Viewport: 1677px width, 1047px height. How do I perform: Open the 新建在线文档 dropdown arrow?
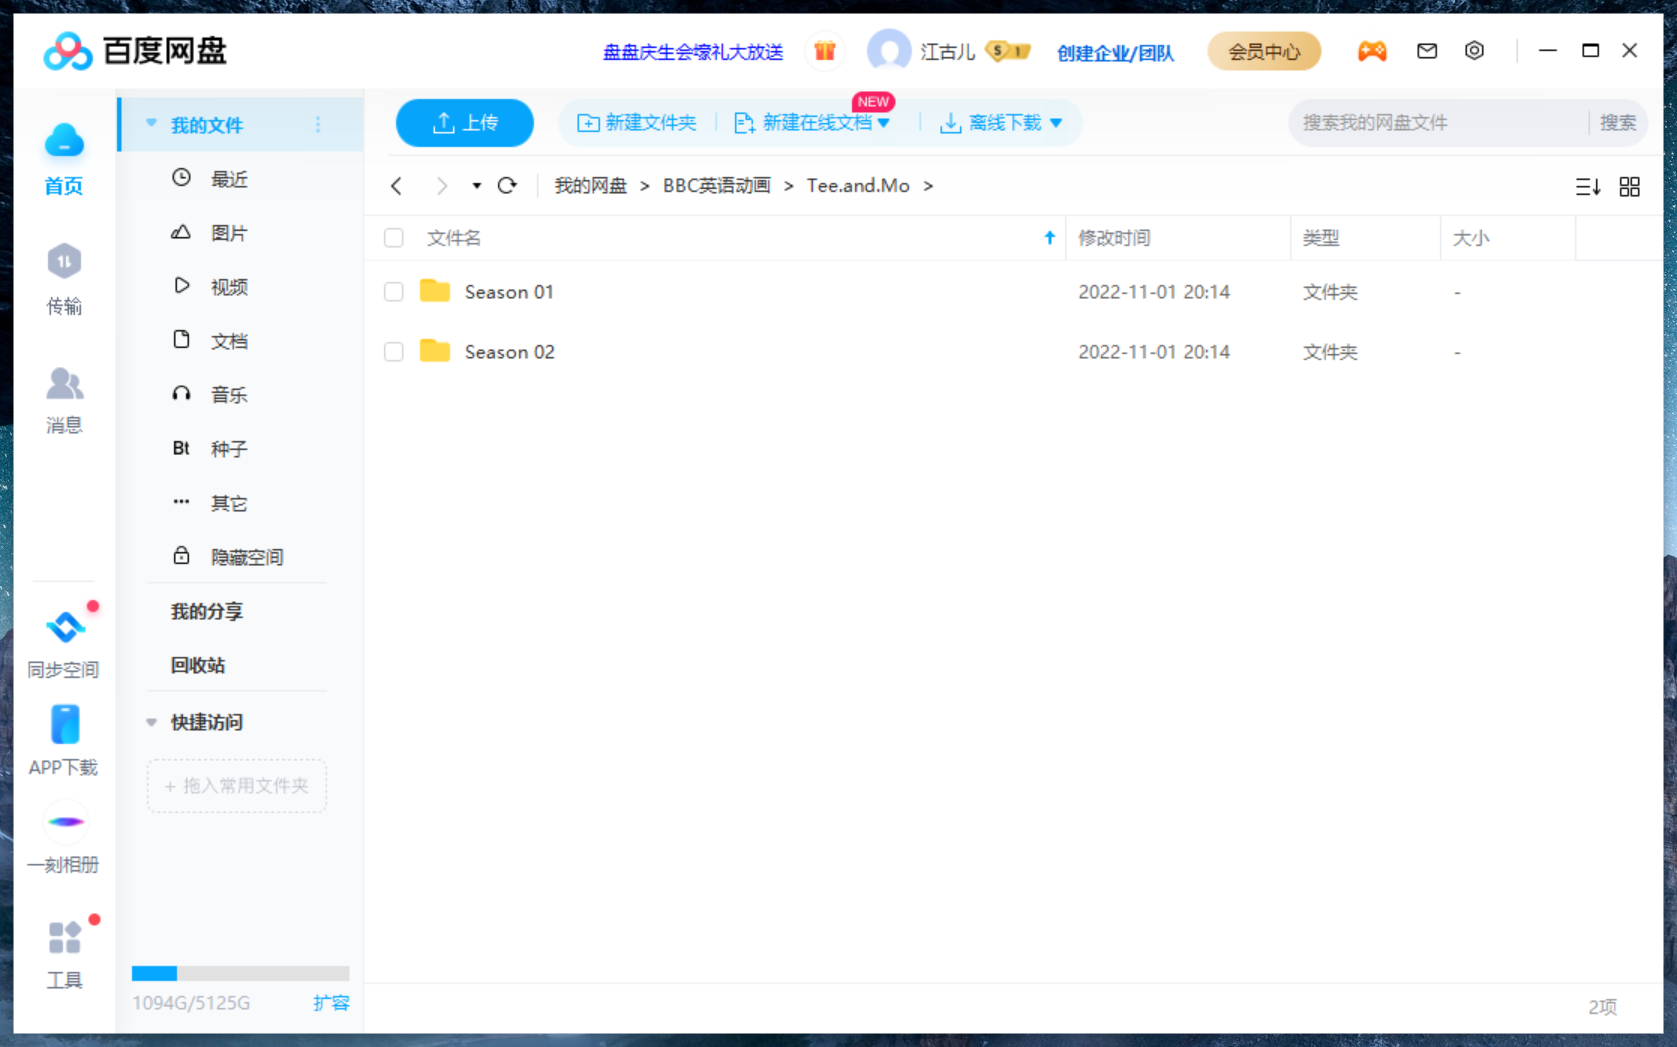tap(885, 122)
